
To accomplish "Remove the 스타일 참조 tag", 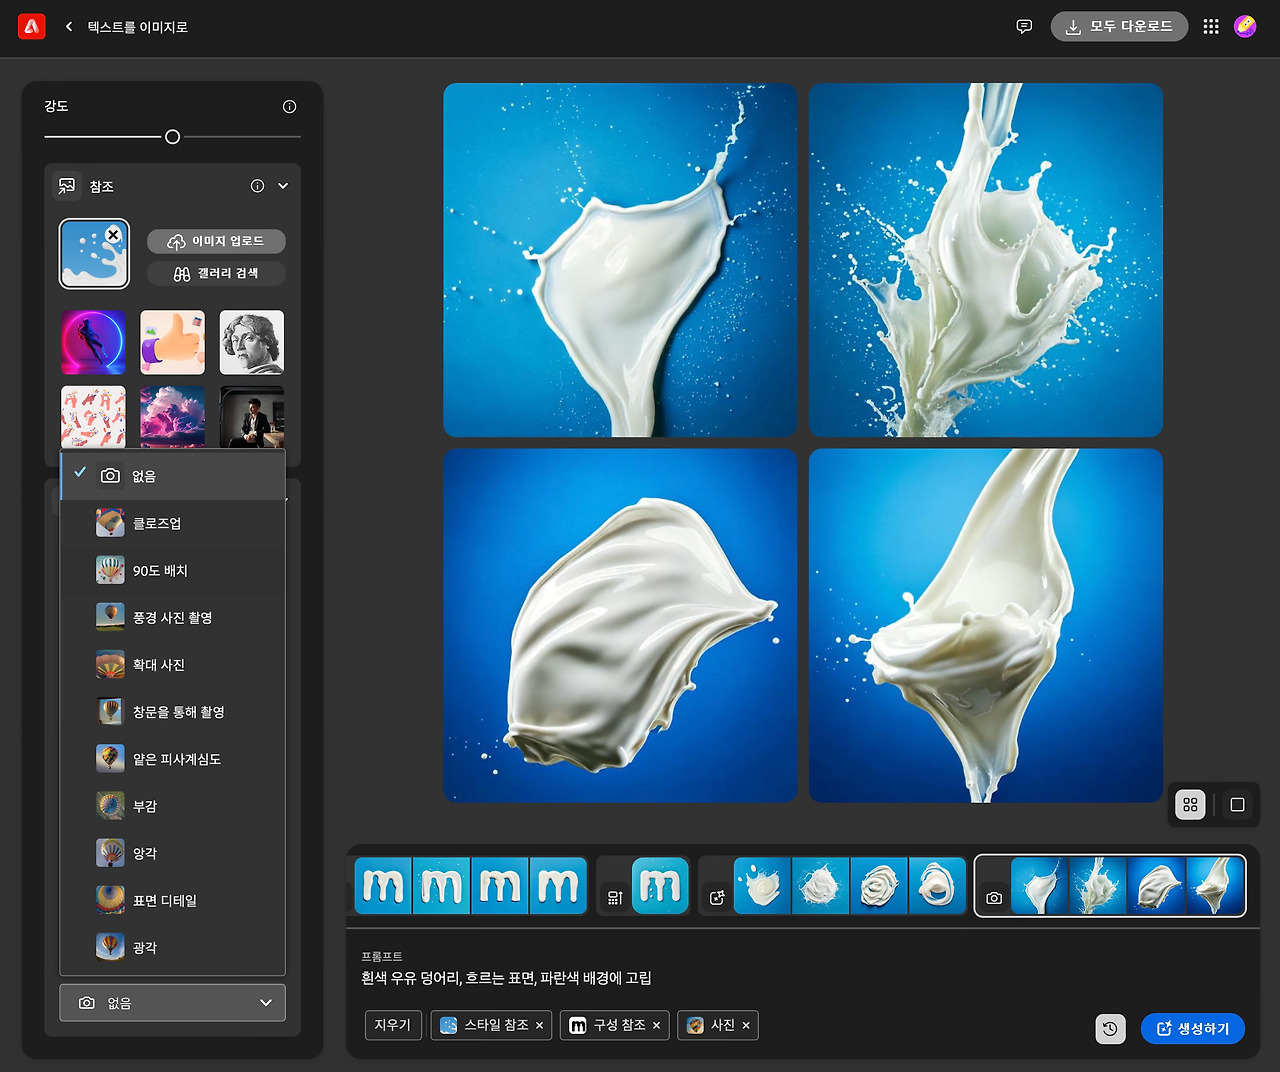I will pos(540,1026).
